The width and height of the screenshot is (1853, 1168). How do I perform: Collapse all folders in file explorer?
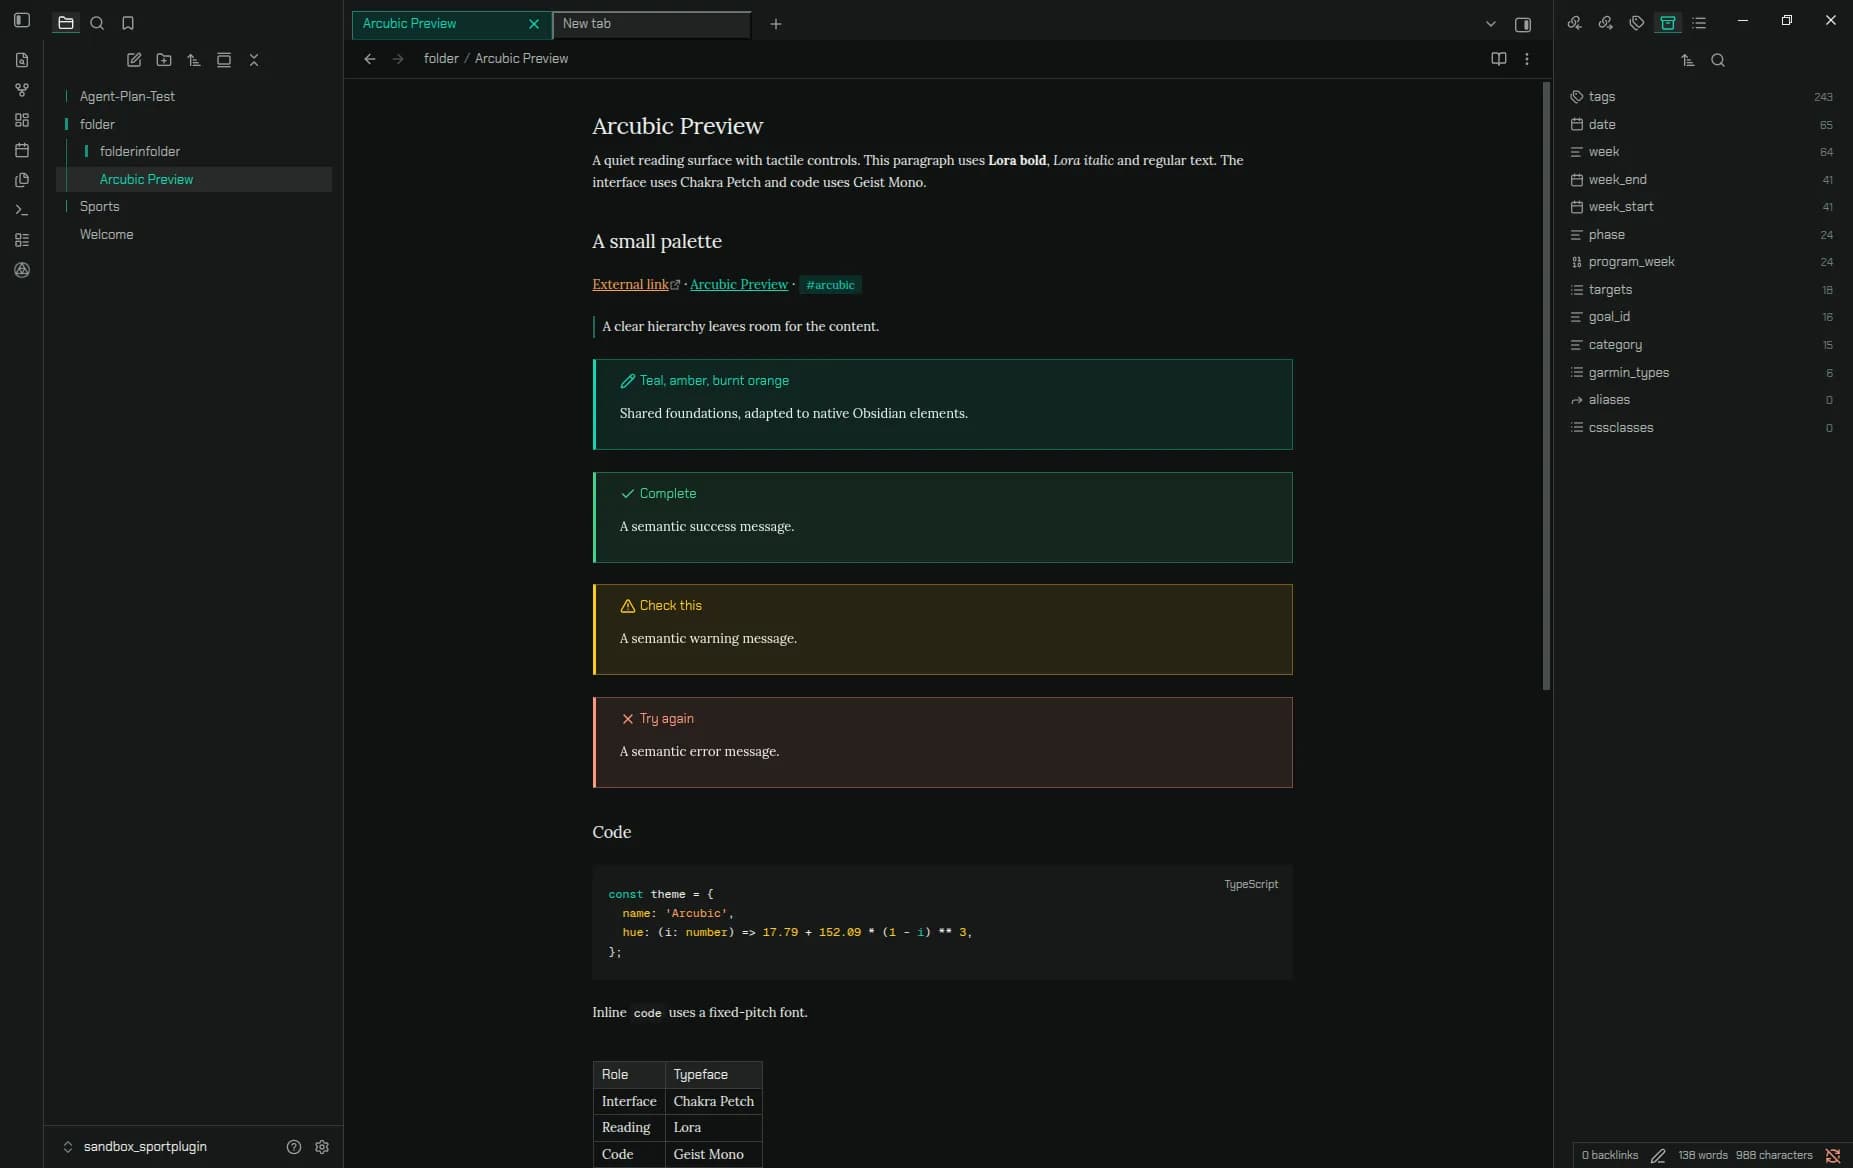(x=254, y=60)
